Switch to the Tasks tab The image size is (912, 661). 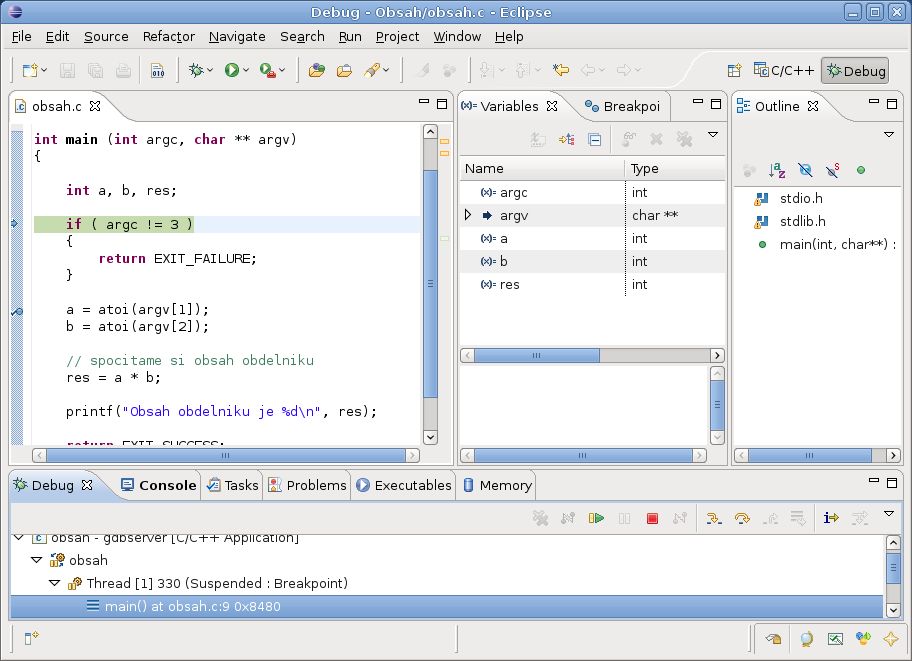tap(233, 485)
